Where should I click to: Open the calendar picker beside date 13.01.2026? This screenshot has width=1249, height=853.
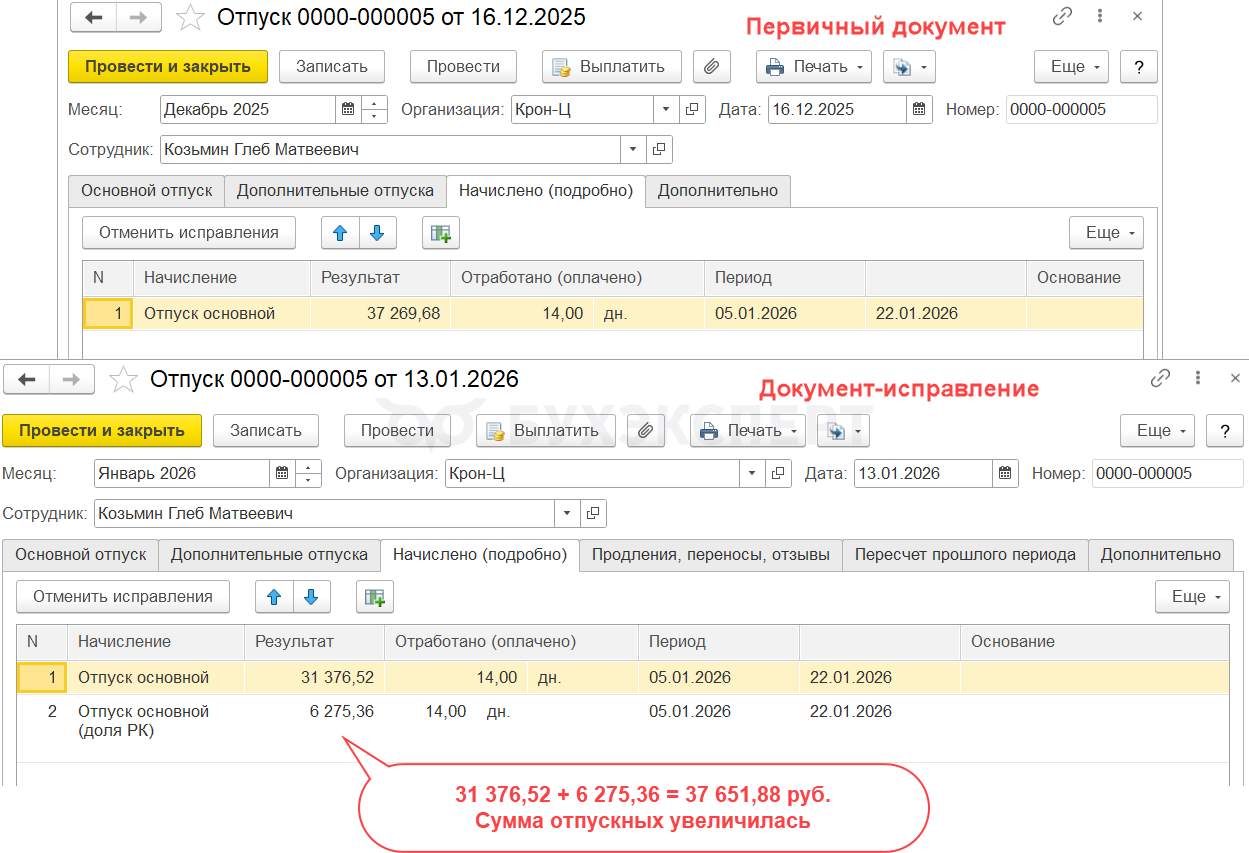[1005, 474]
